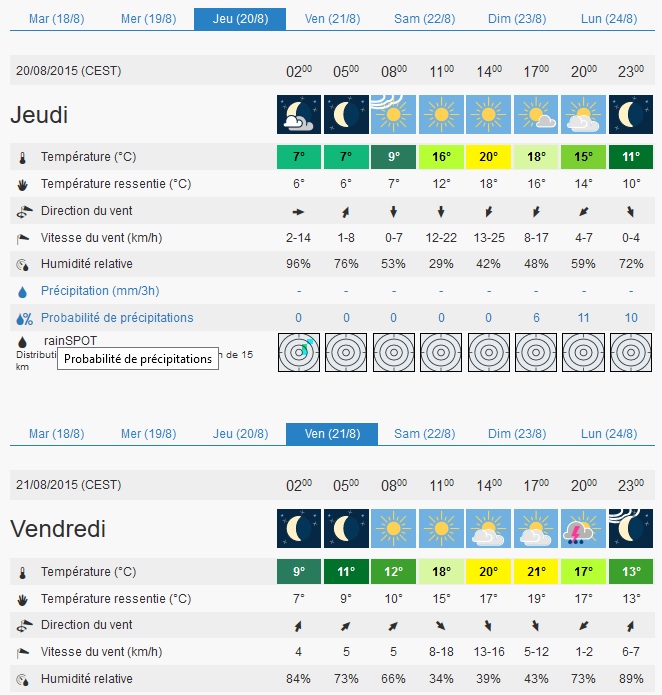Click Friday's 17:00 yellow 21° temperature cell
662x695 pixels.
536,572
